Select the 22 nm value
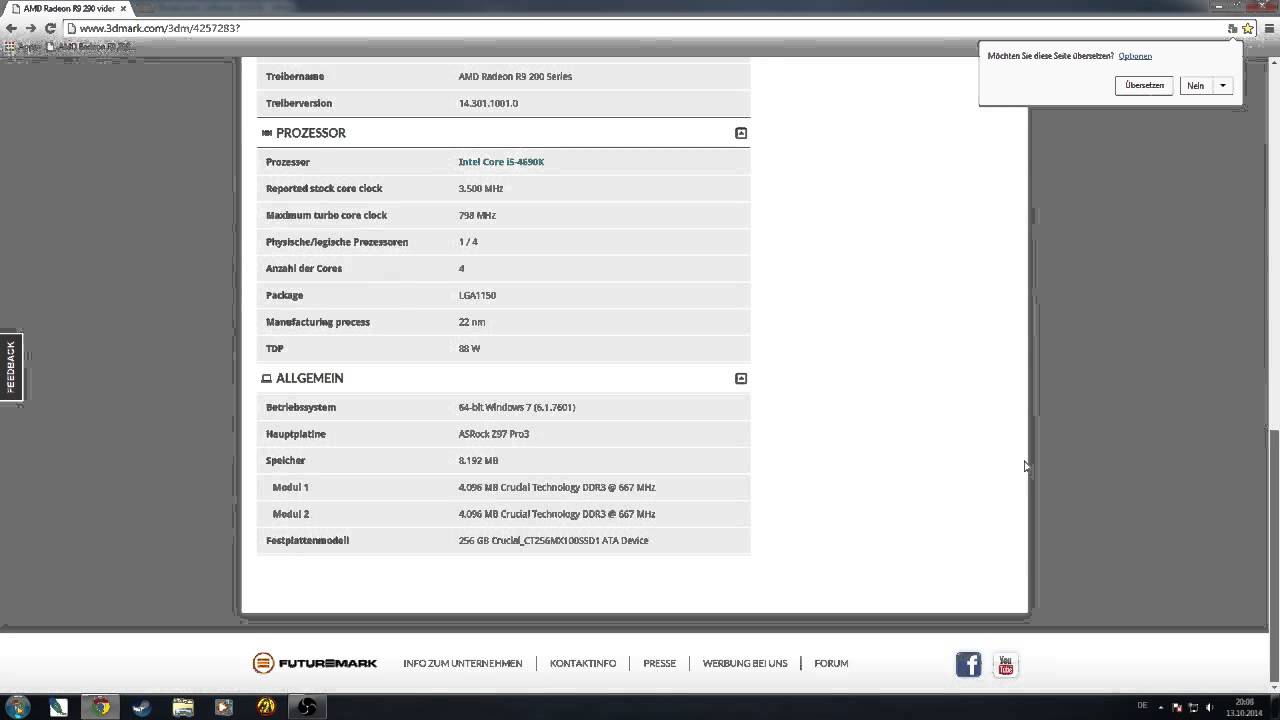Viewport: 1280px width, 720px height. point(472,322)
